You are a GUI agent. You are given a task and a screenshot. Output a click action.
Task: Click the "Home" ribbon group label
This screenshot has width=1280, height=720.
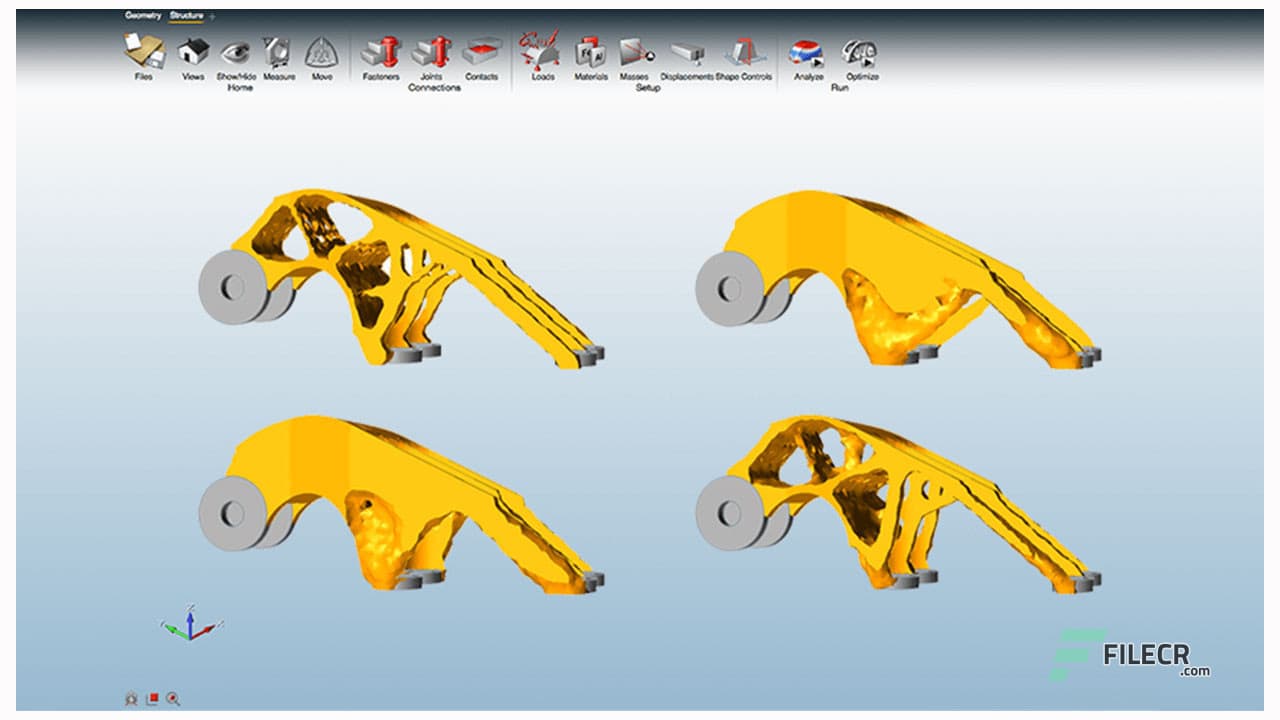pyautogui.click(x=240, y=88)
